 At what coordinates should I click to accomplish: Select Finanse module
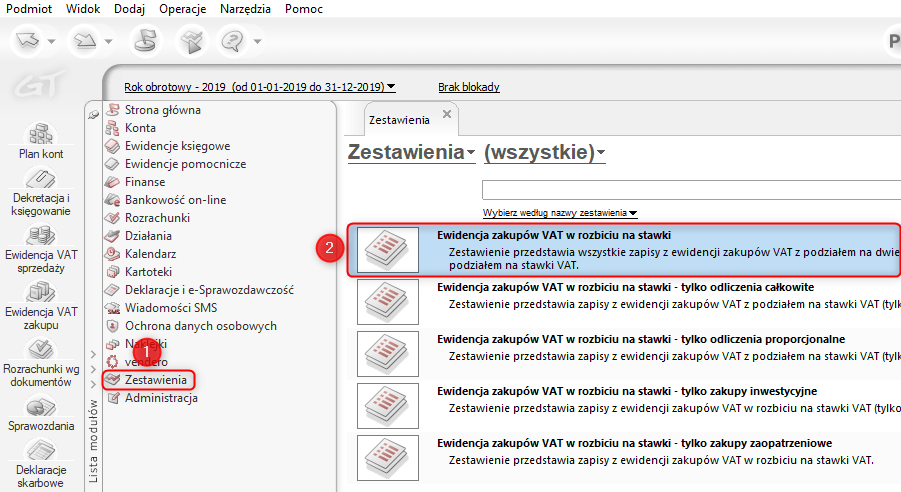point(145,182)
